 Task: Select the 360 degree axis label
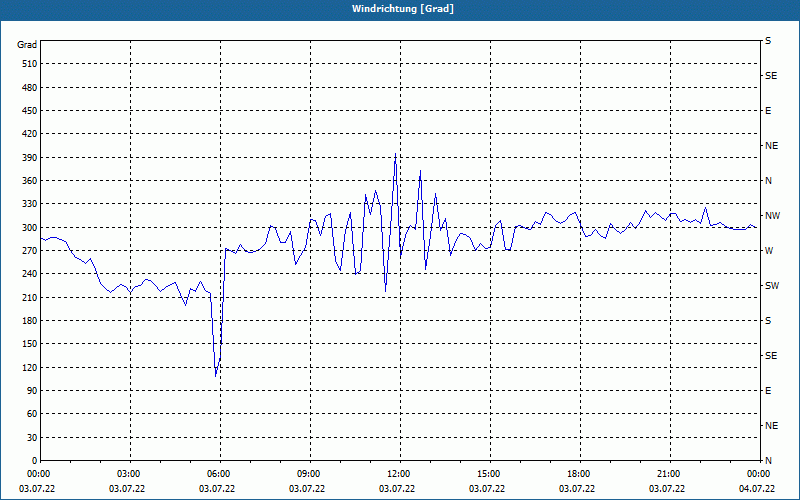point(30,181)
